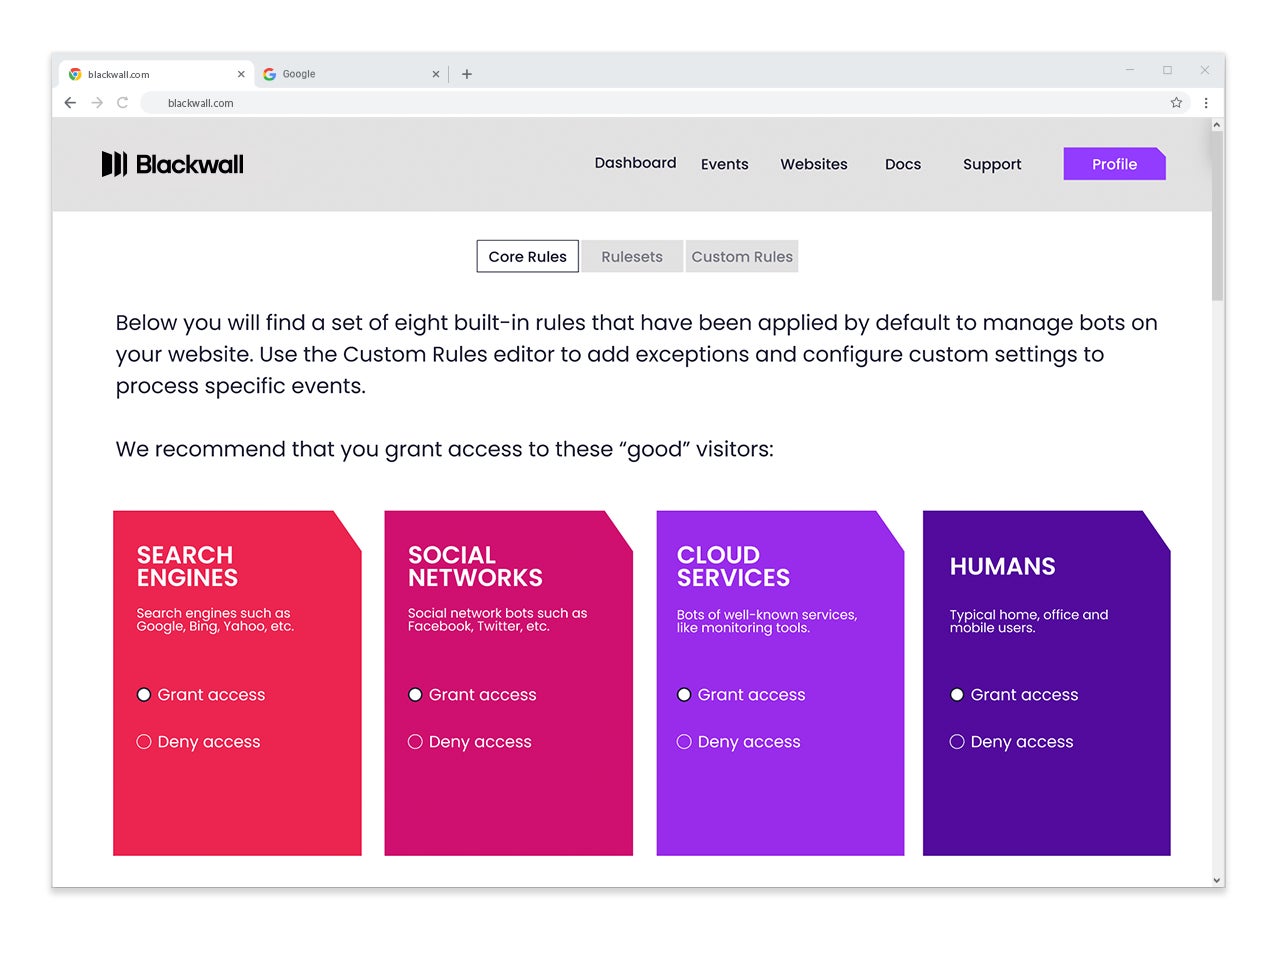This screenshot has height=960, width=1280.
Task: Select the blackwall.com browser tab
Action: (x=157, y=74)
